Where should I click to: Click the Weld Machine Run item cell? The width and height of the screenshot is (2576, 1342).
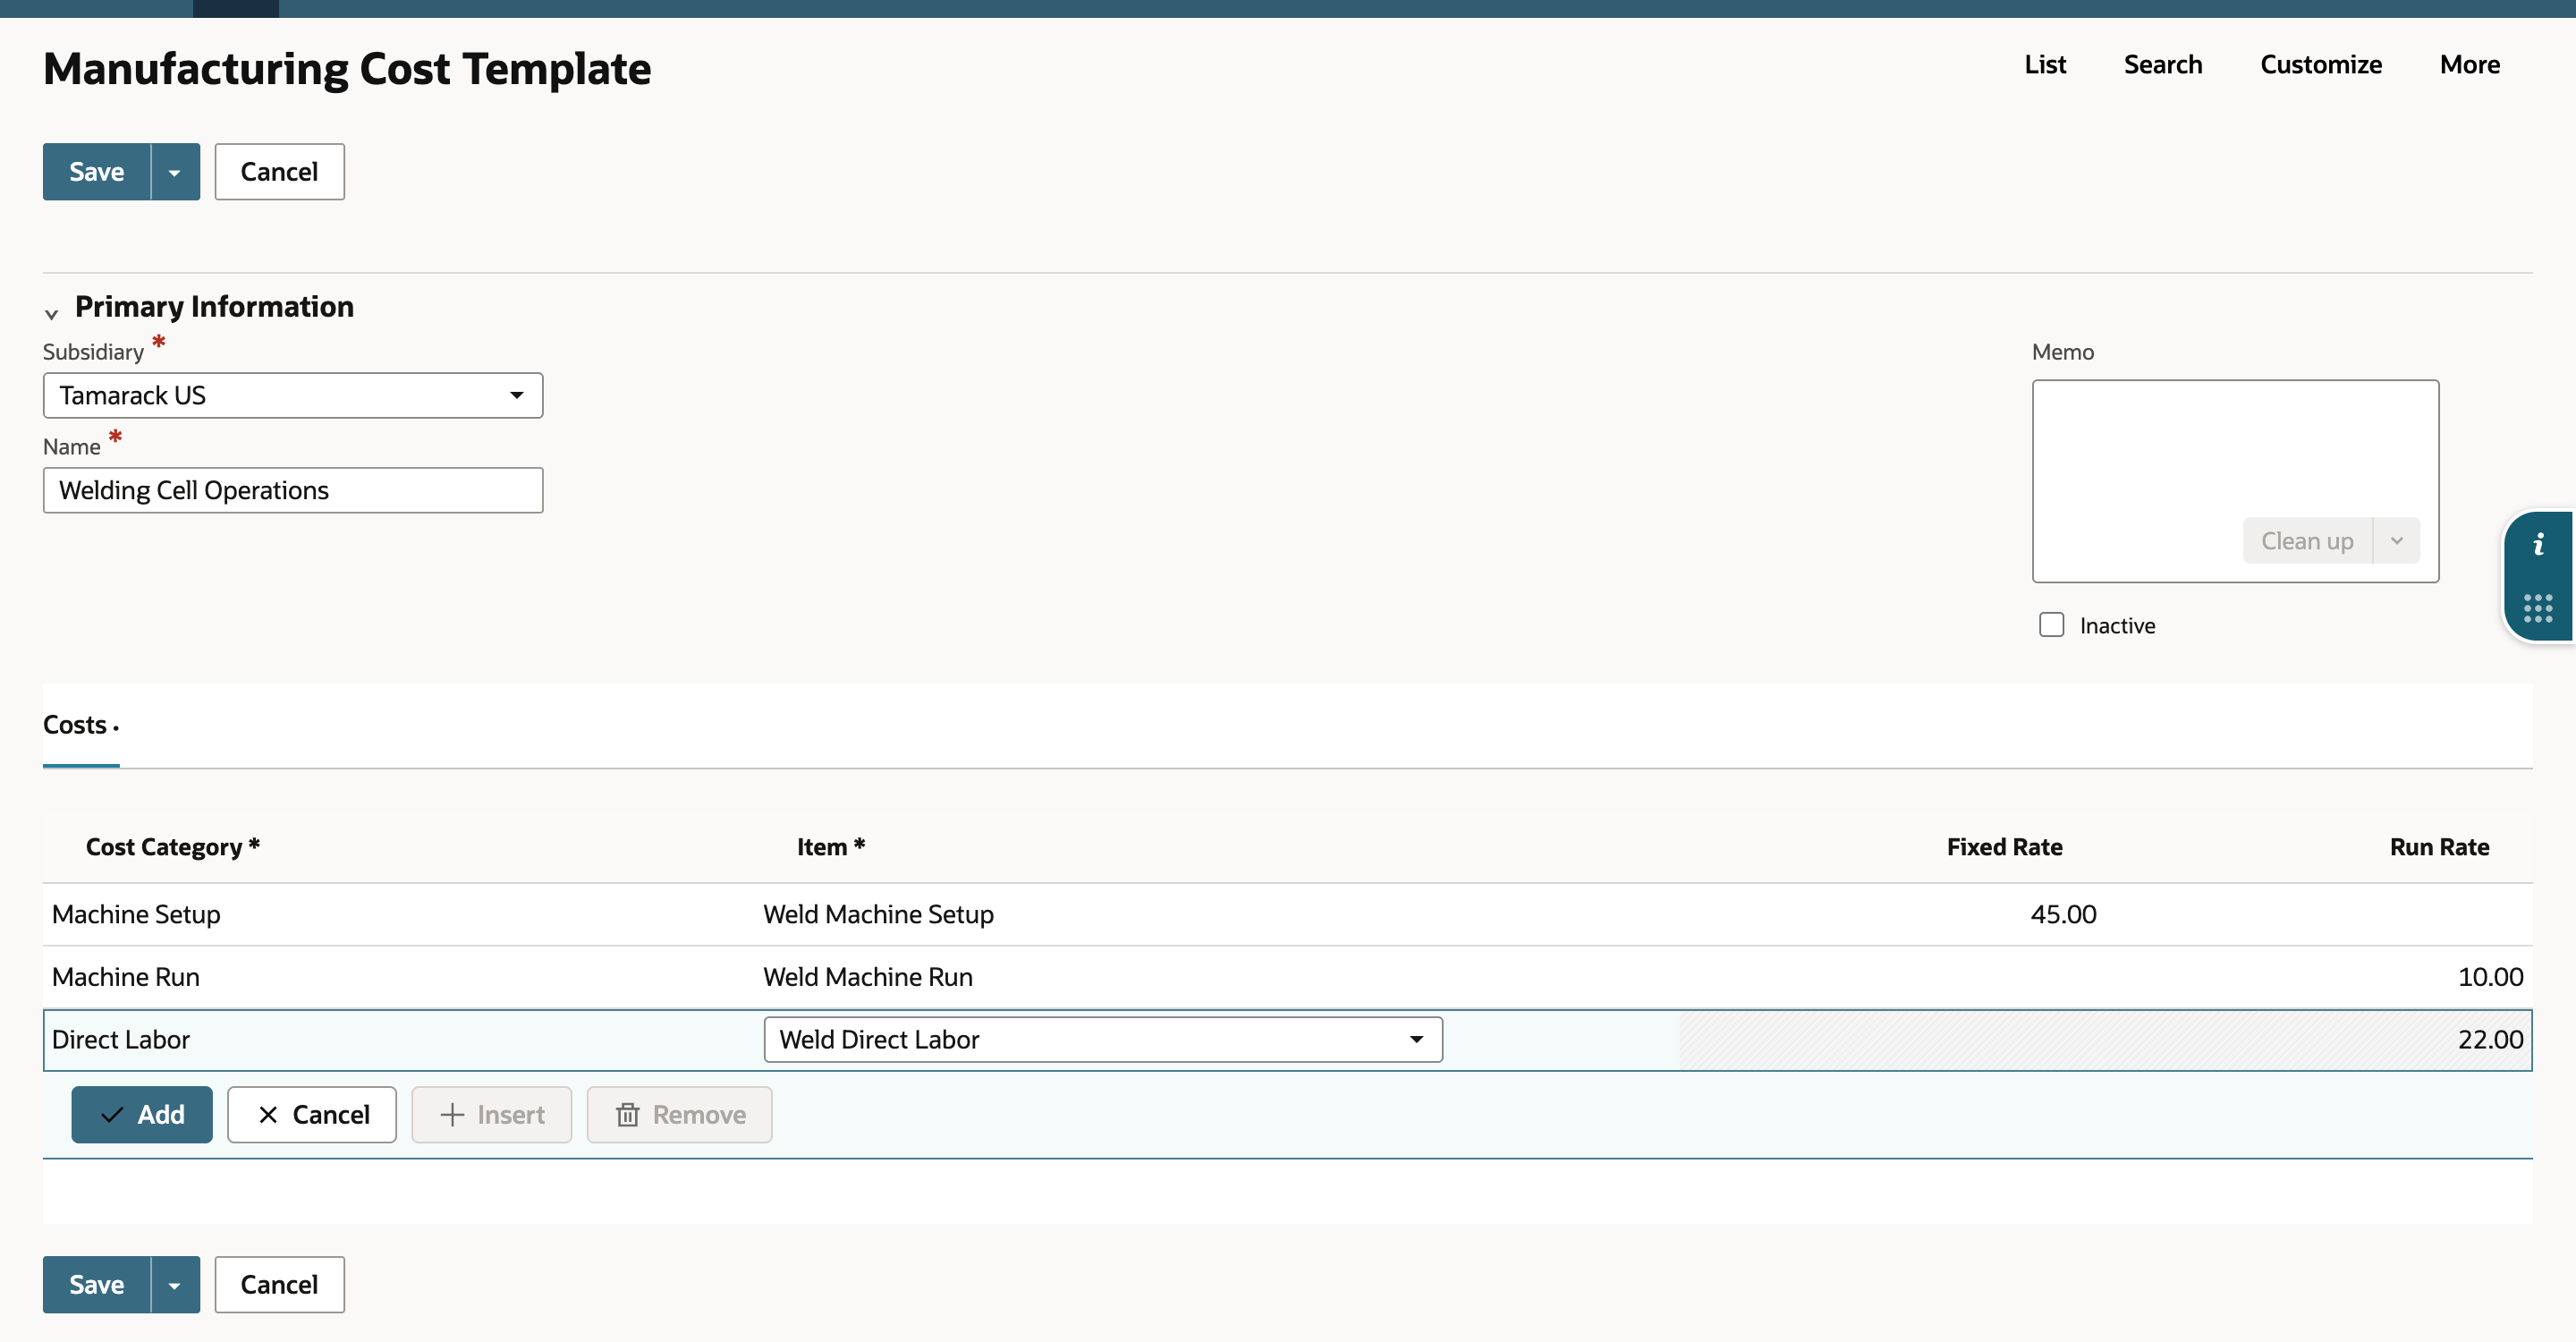click(x=868, y=977)
